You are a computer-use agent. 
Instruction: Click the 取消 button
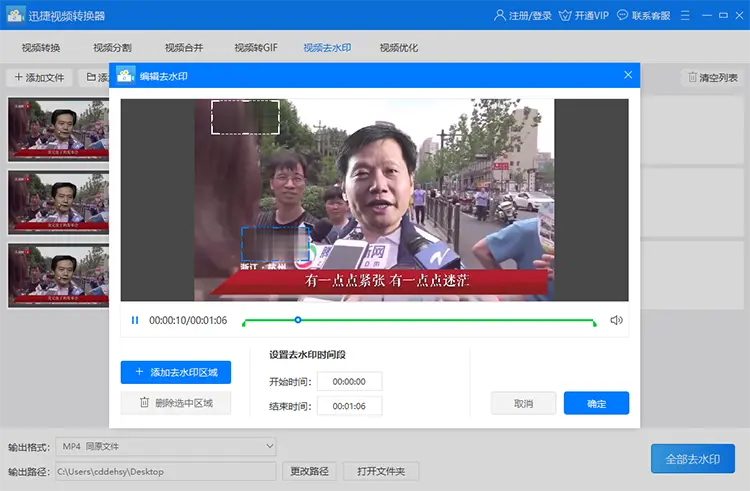[x=523, y=403]
